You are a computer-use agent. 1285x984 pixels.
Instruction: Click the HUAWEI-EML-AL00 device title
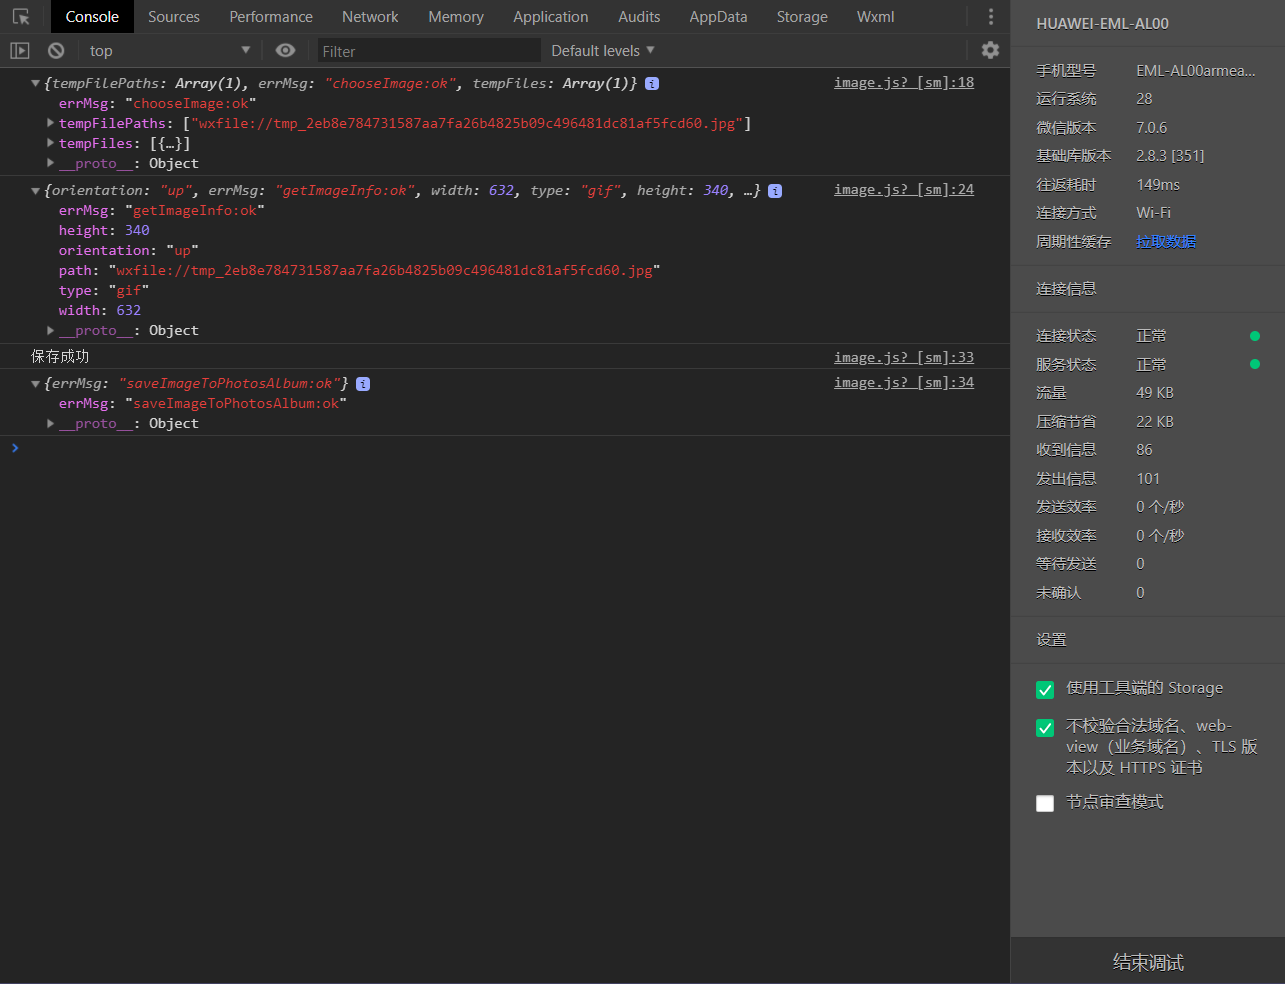[1102, 23]
